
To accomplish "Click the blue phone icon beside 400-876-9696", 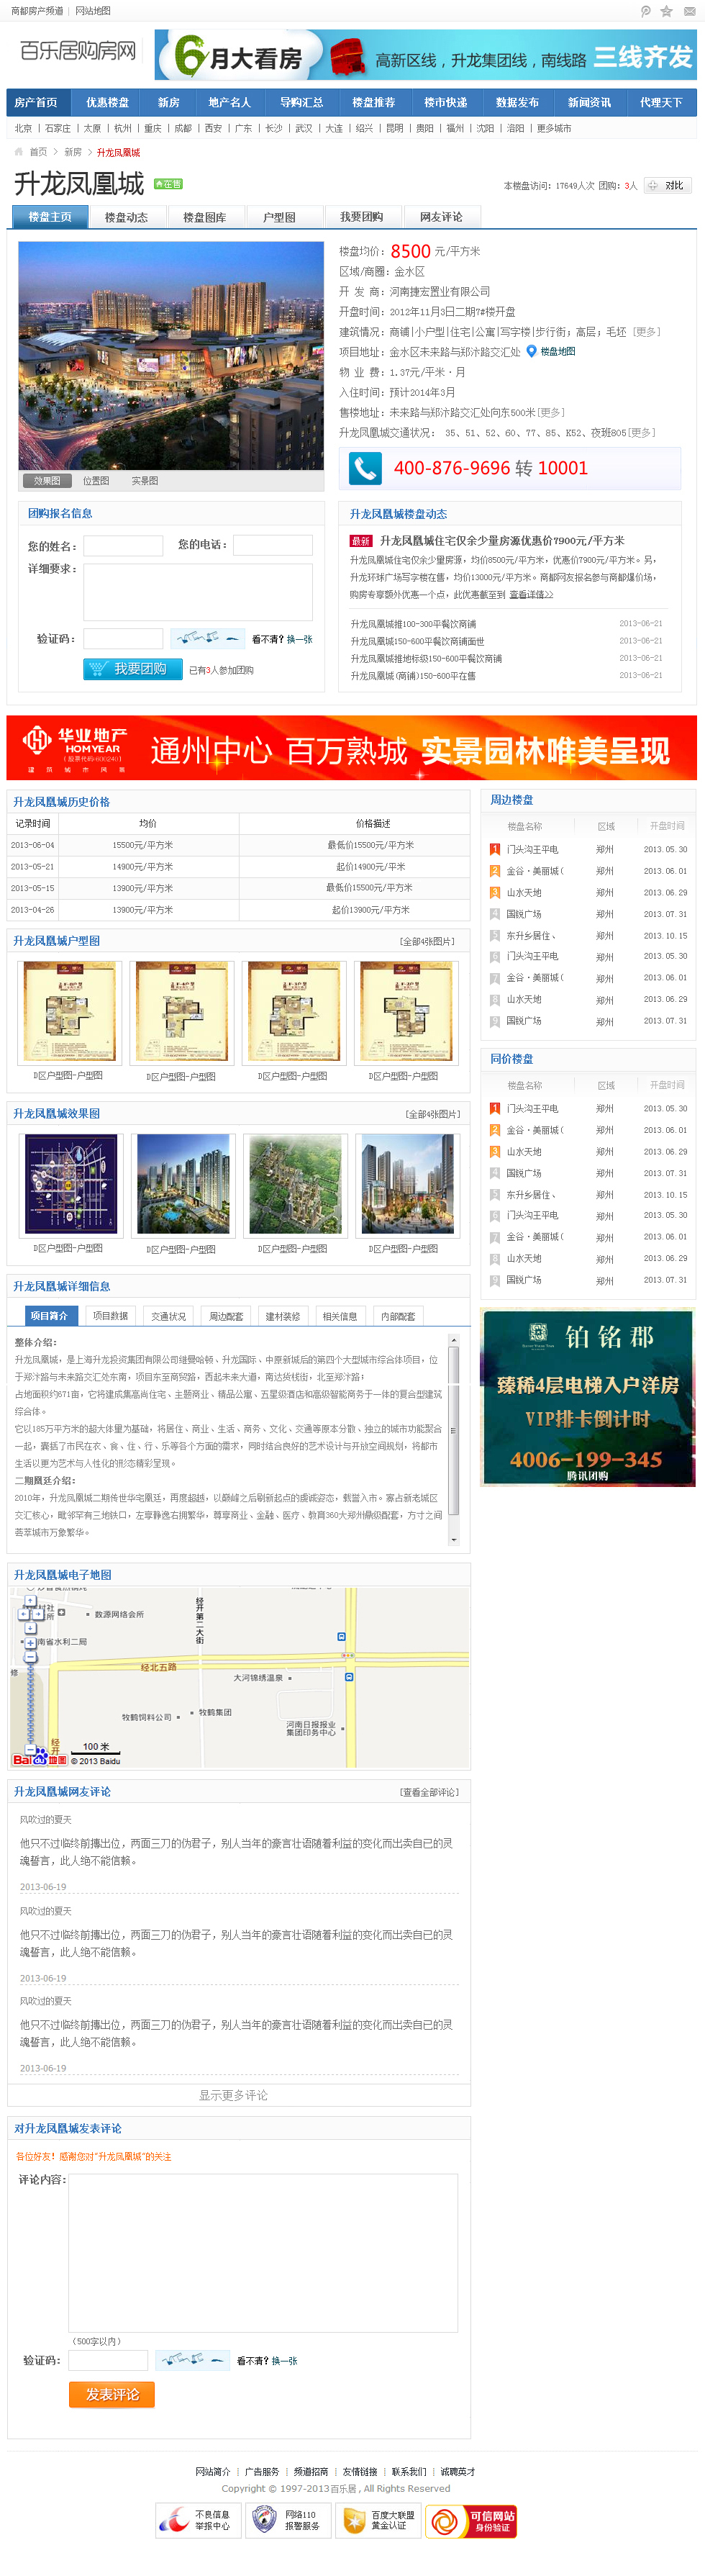I will pyautogui.click(x=365, y=468).
